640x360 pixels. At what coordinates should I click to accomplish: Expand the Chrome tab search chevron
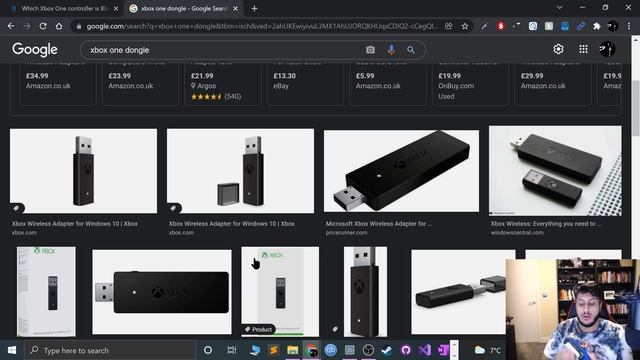(560, 8)
